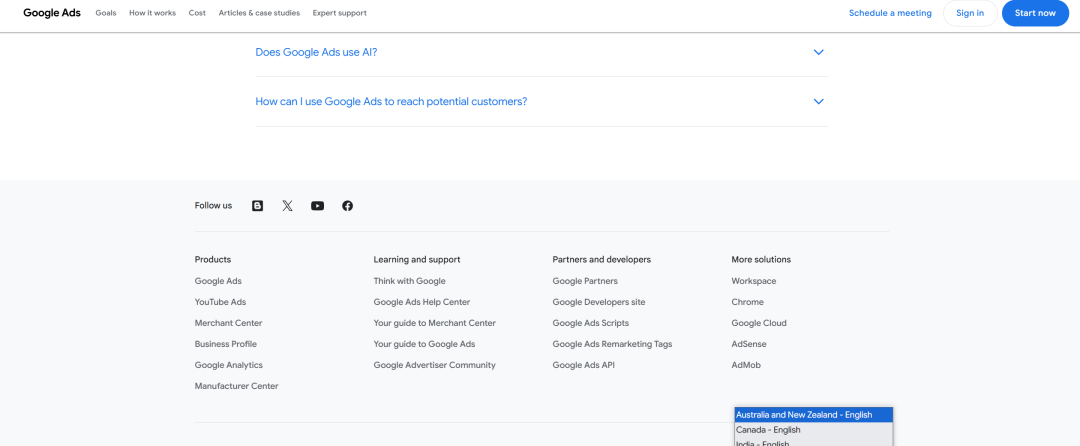Viewport: 1080px width, 446px height.
Task: Open the YouTube social icon
Action: pyautogui.click(x=318, y=206)
